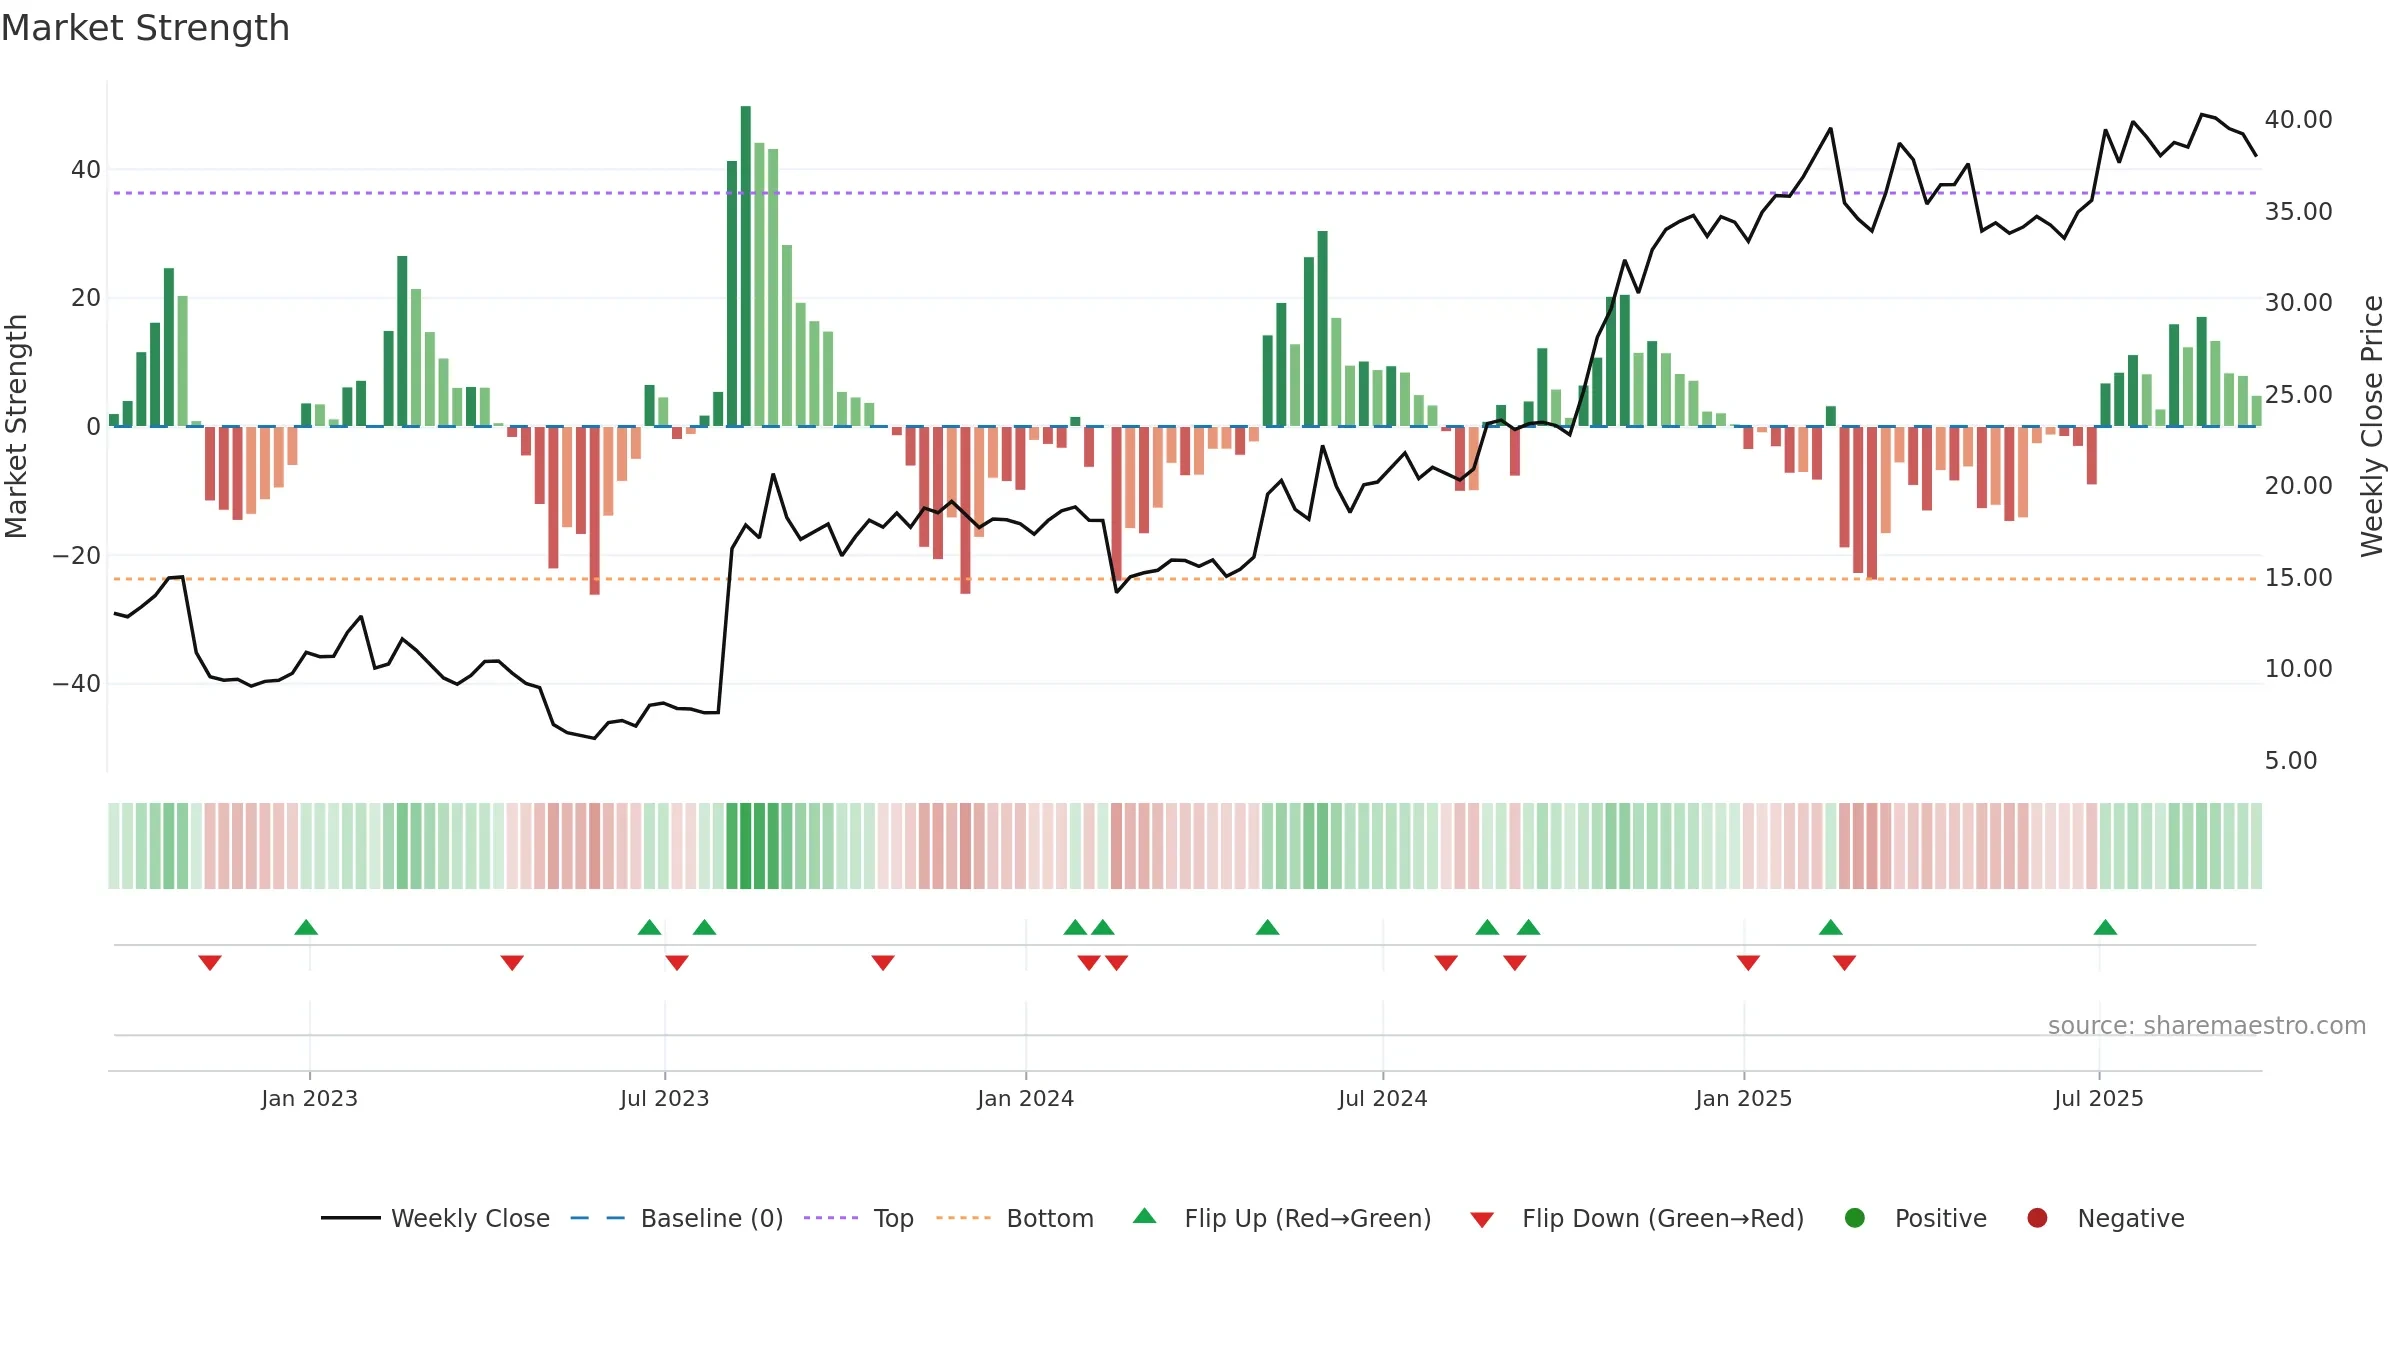The height and width of the screenshot is (1350, 2400).
Task: Click the 5.00 price axis tick
Action: tap(2291, 761)
